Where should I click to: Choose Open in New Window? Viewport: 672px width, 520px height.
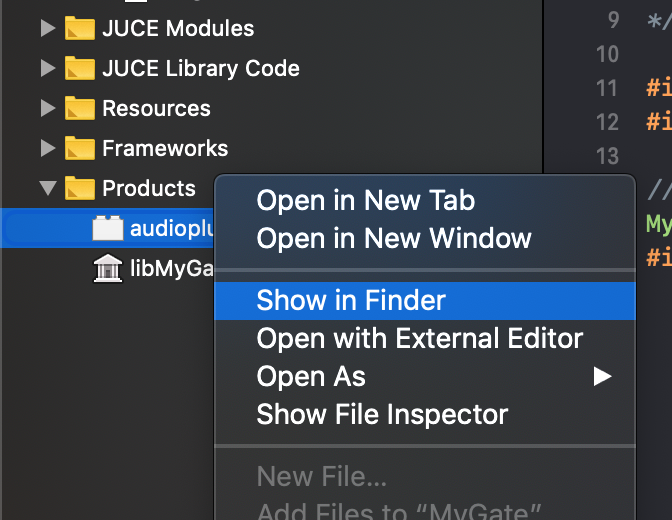[x=394, y=239]
